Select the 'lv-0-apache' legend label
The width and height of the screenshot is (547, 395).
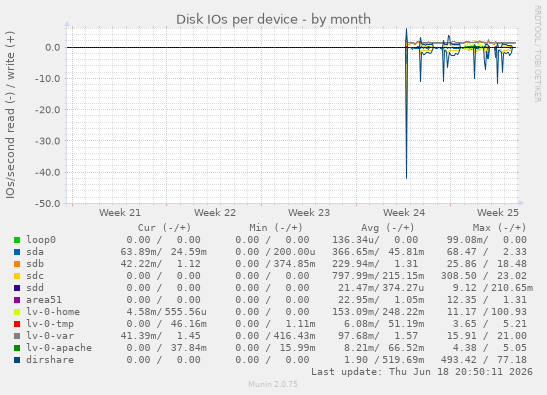pyautogui.click(x=59, y=348)
